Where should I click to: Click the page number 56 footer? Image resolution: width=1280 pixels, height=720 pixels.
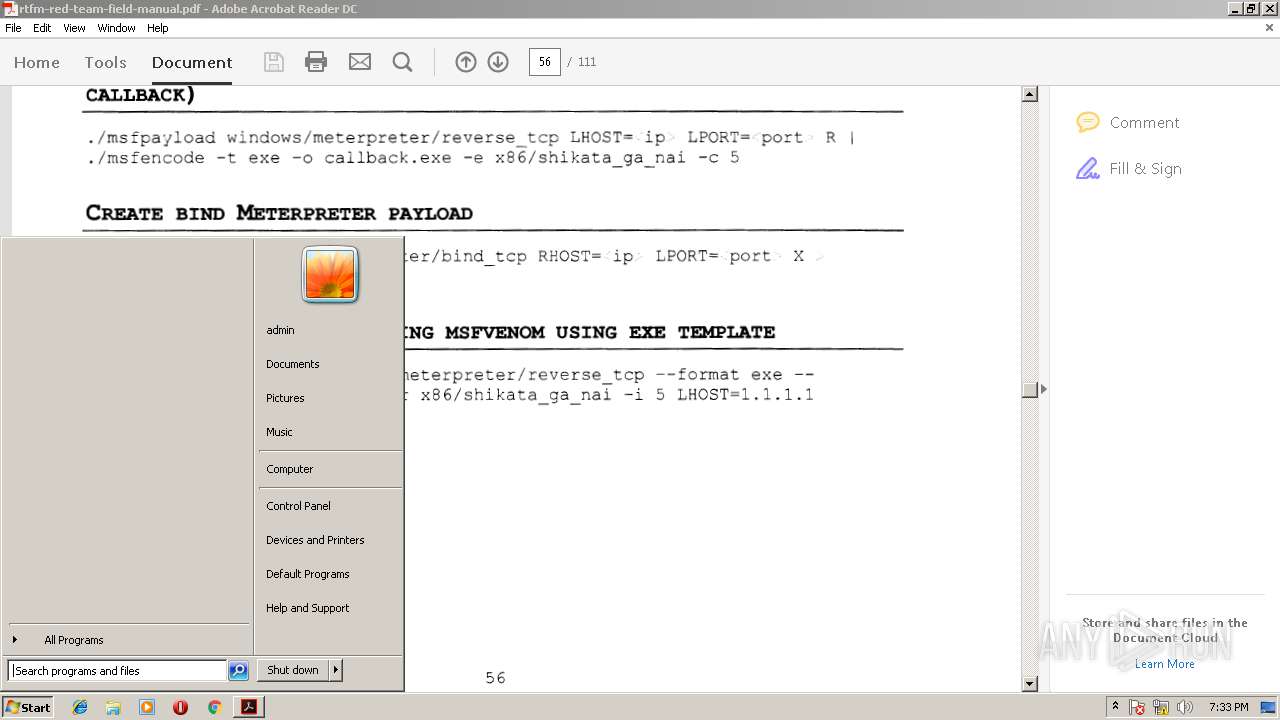point(496,678)
